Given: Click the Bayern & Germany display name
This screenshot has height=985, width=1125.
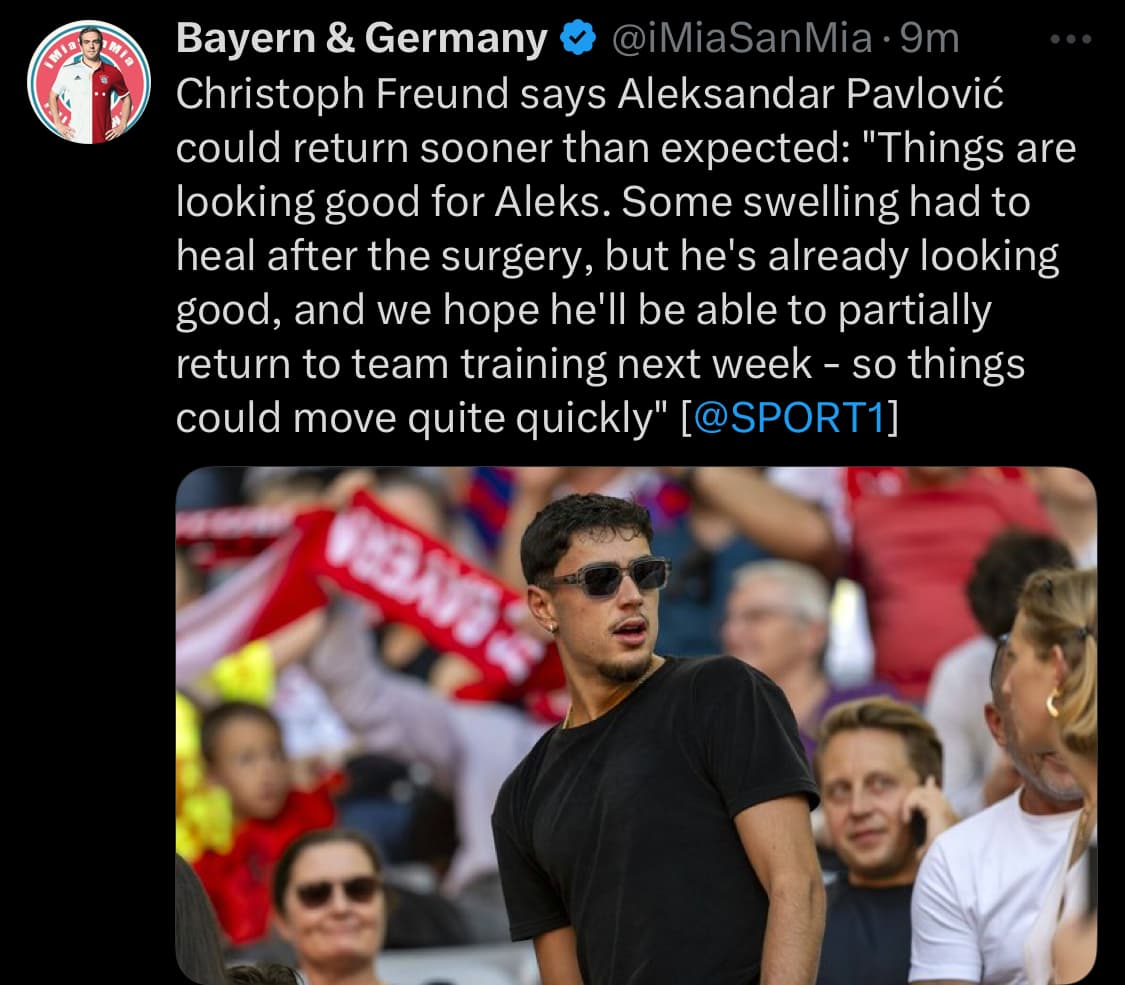Looking at the screenshot, I should pyautogui.click(x=362, y=38).
